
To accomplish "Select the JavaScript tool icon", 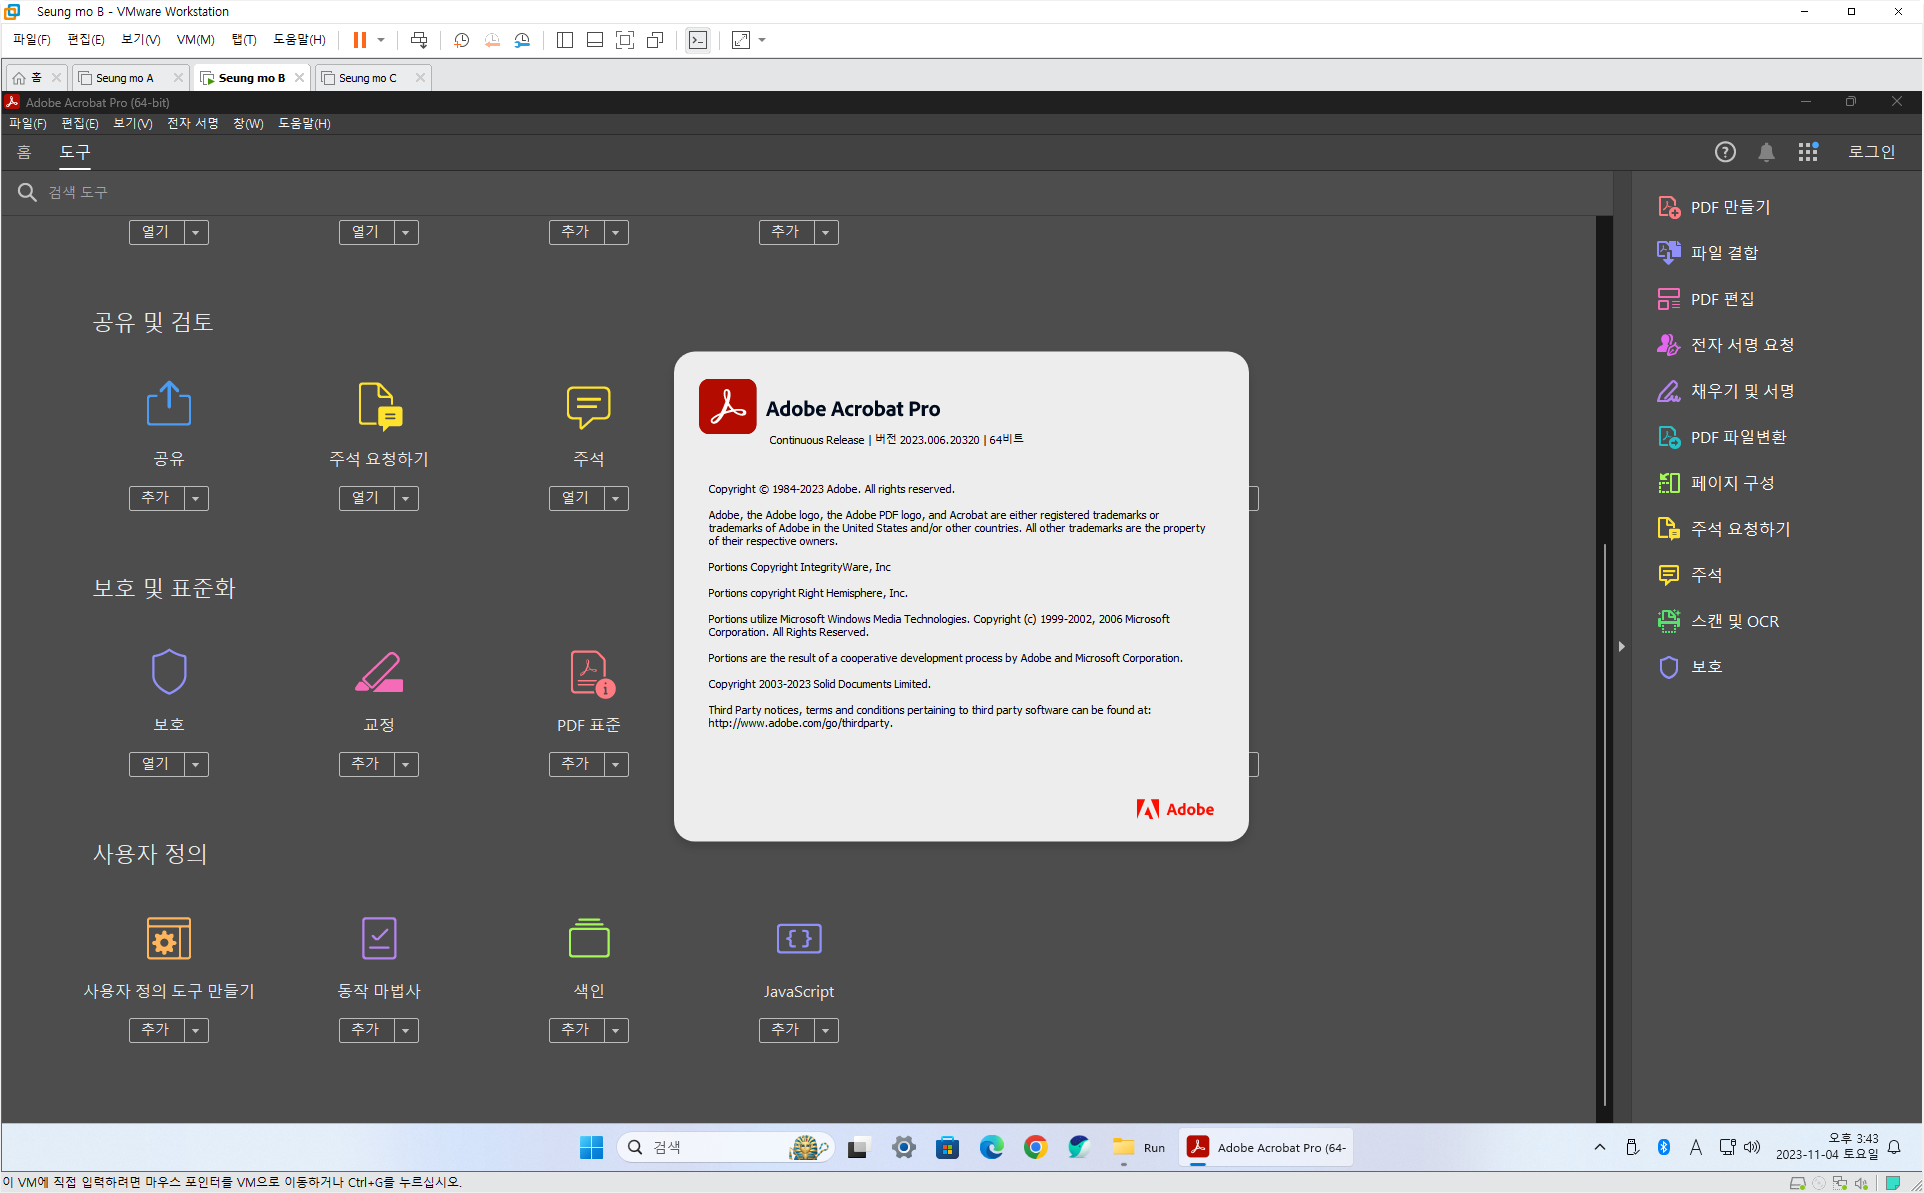I will 798,938.
